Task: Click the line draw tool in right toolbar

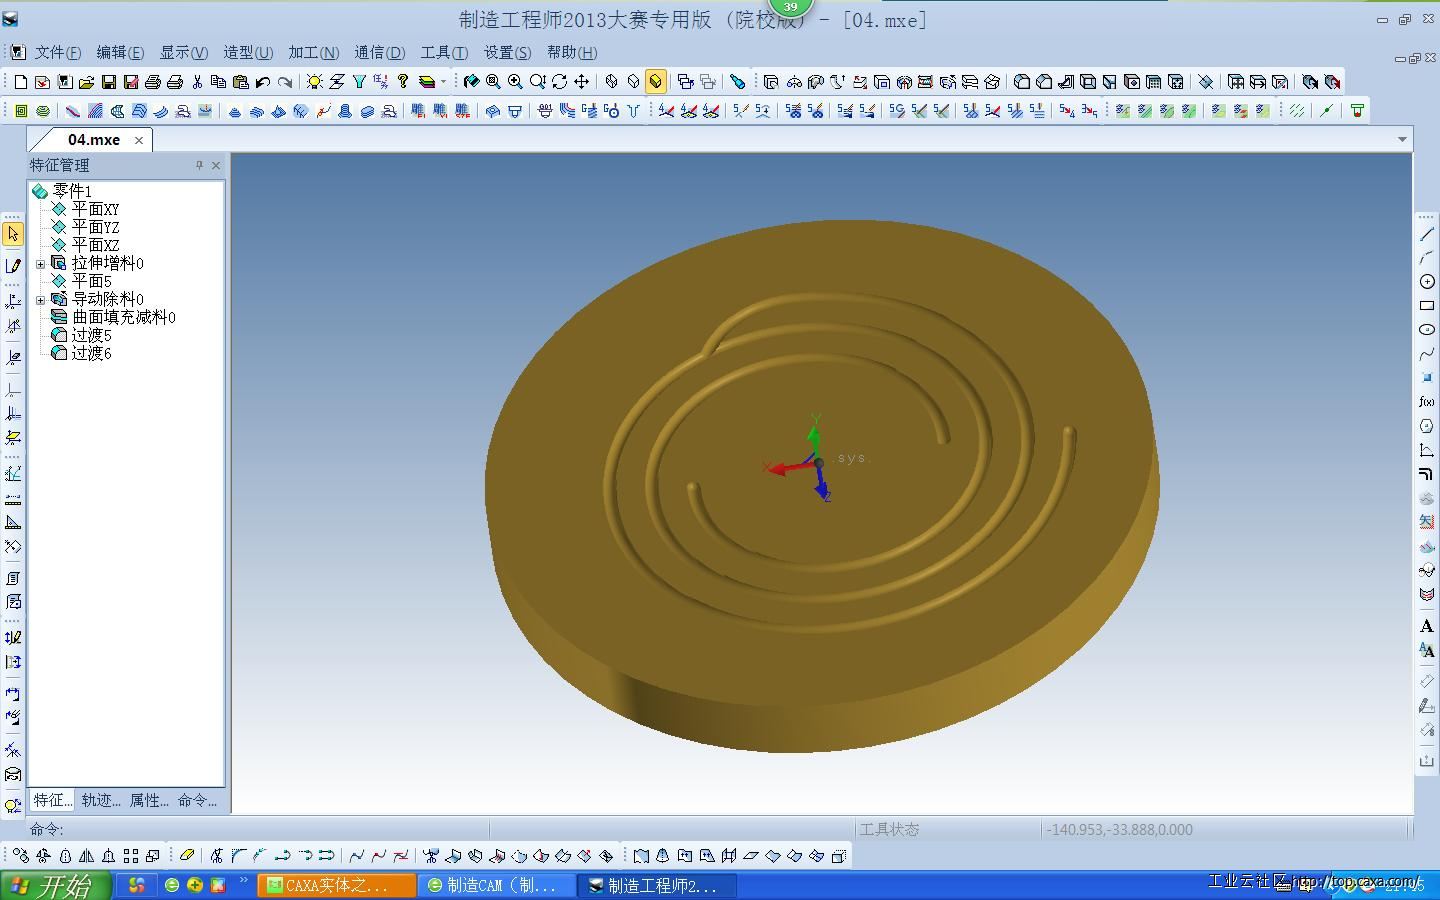Action: 1427,234
